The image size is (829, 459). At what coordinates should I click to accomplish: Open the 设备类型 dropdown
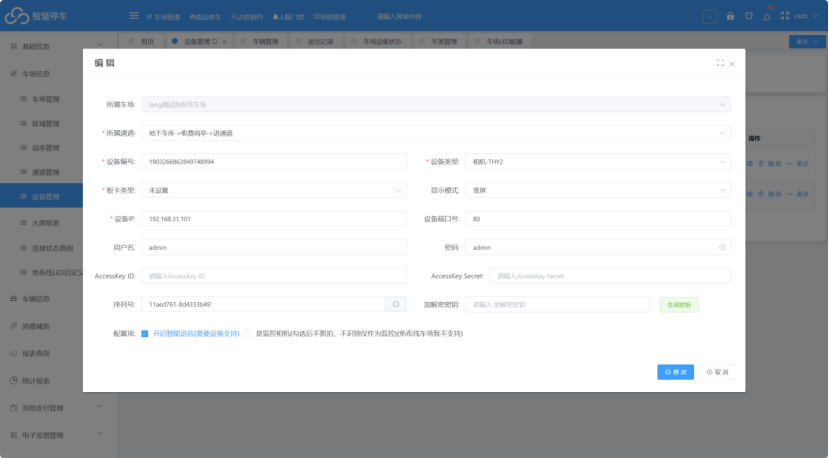598,161
